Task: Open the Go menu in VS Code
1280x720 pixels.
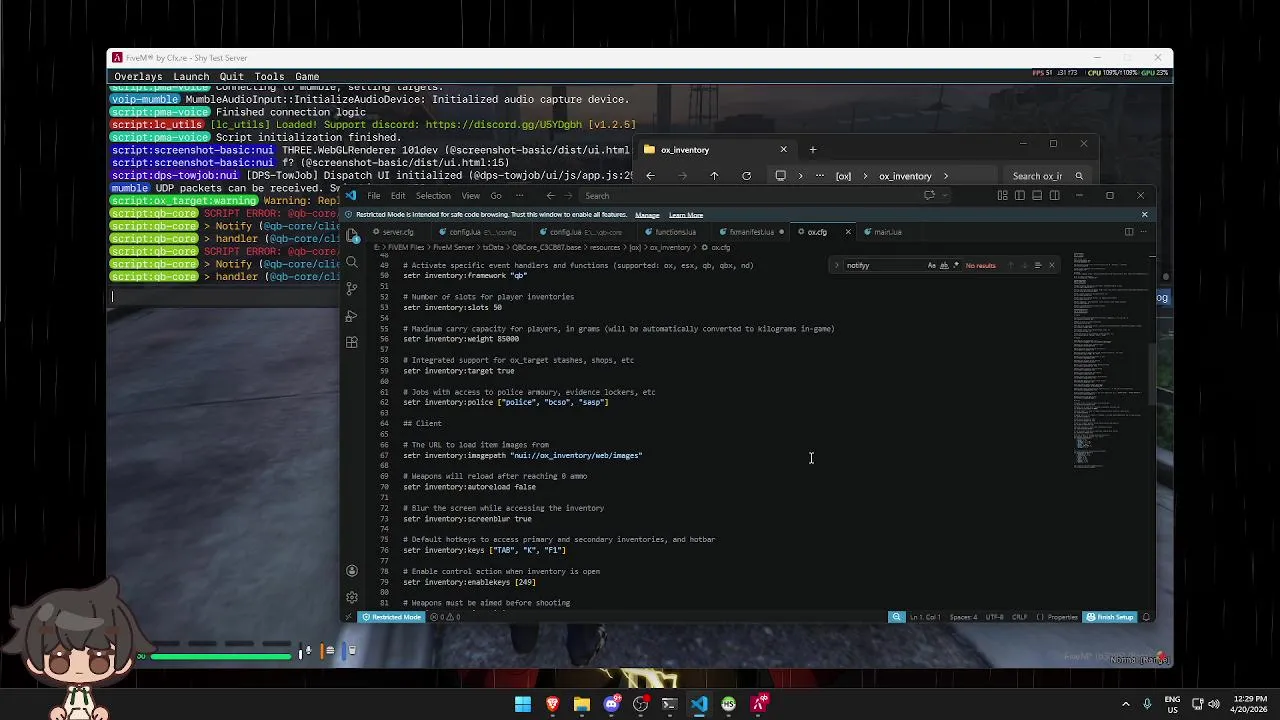Action: click(496, 196)
